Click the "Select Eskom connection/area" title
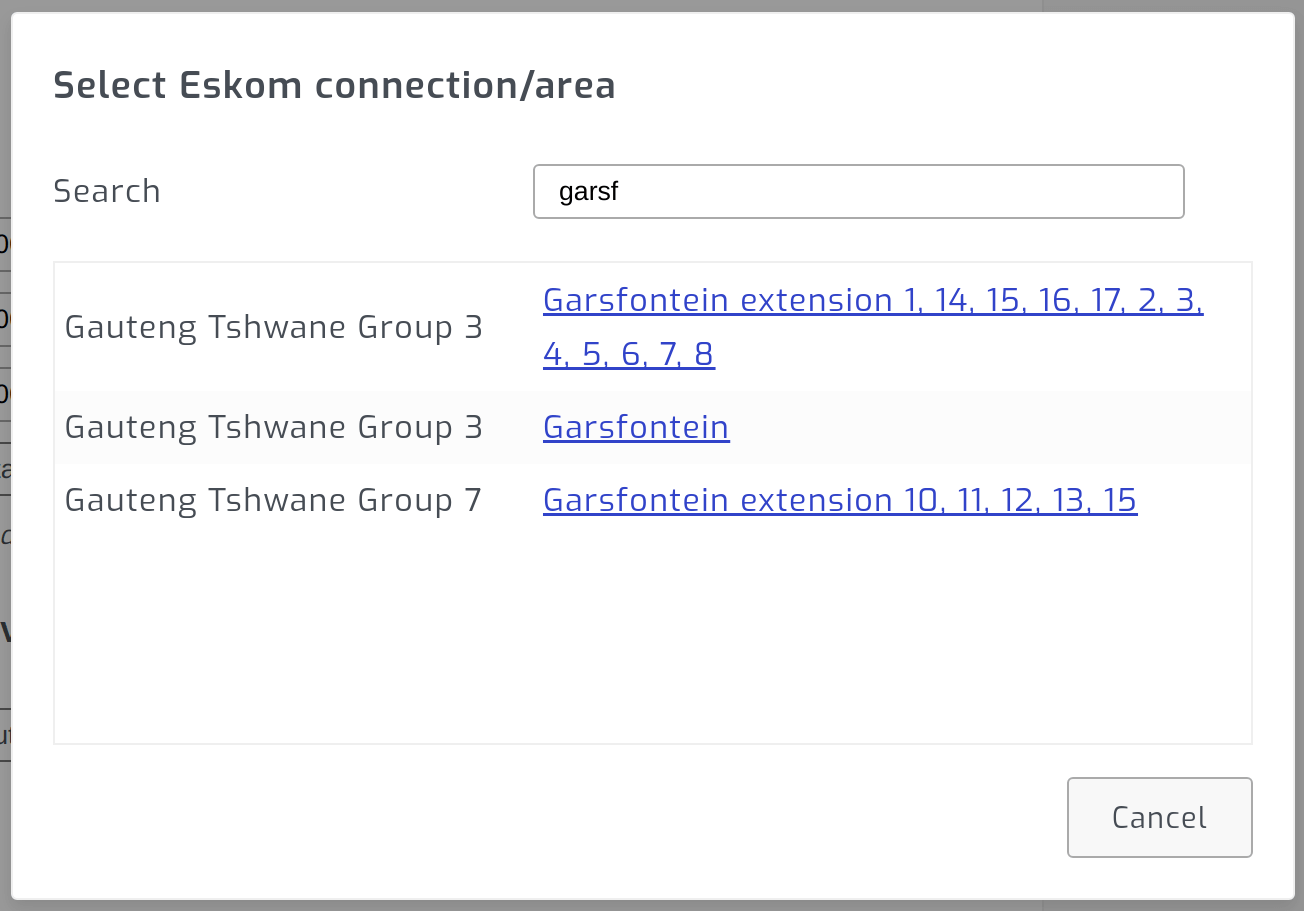 pyautogui.click(x=335, y=85)
